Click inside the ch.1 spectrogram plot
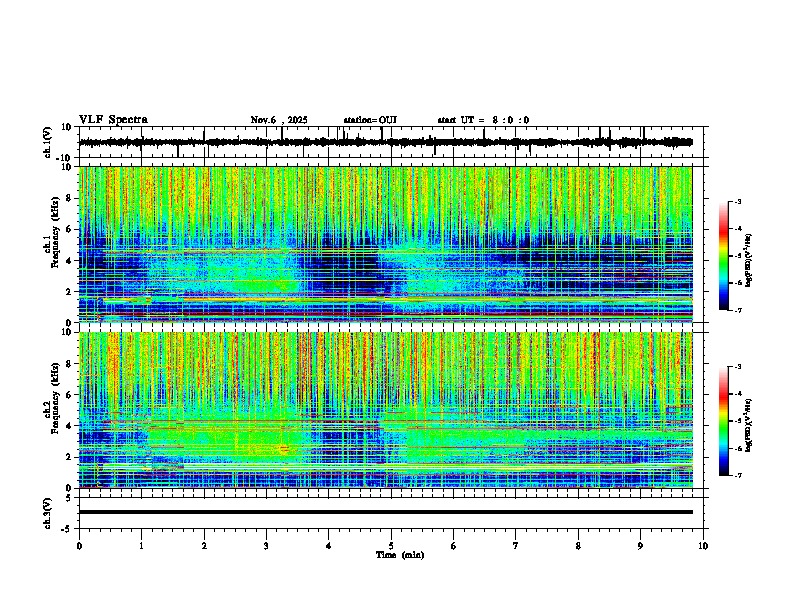Viewport: 792px width, 612px height. tap(386, 244)
